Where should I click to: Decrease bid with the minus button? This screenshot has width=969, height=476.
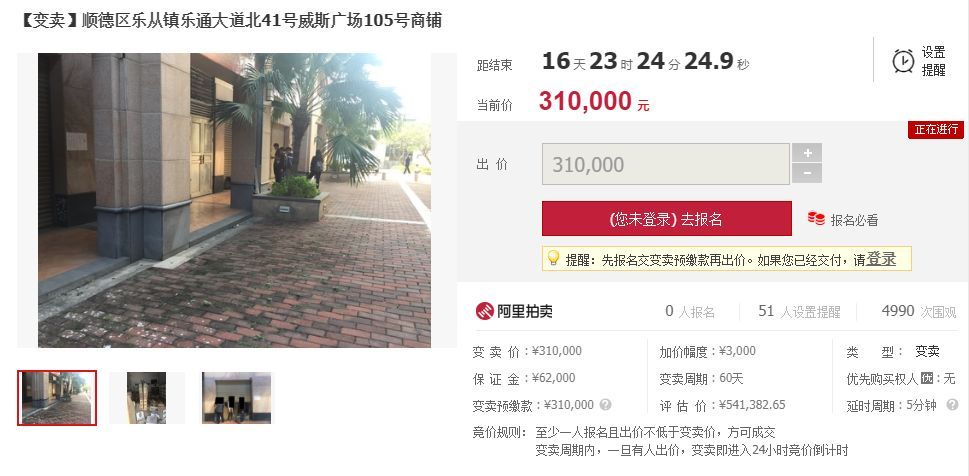806,174
